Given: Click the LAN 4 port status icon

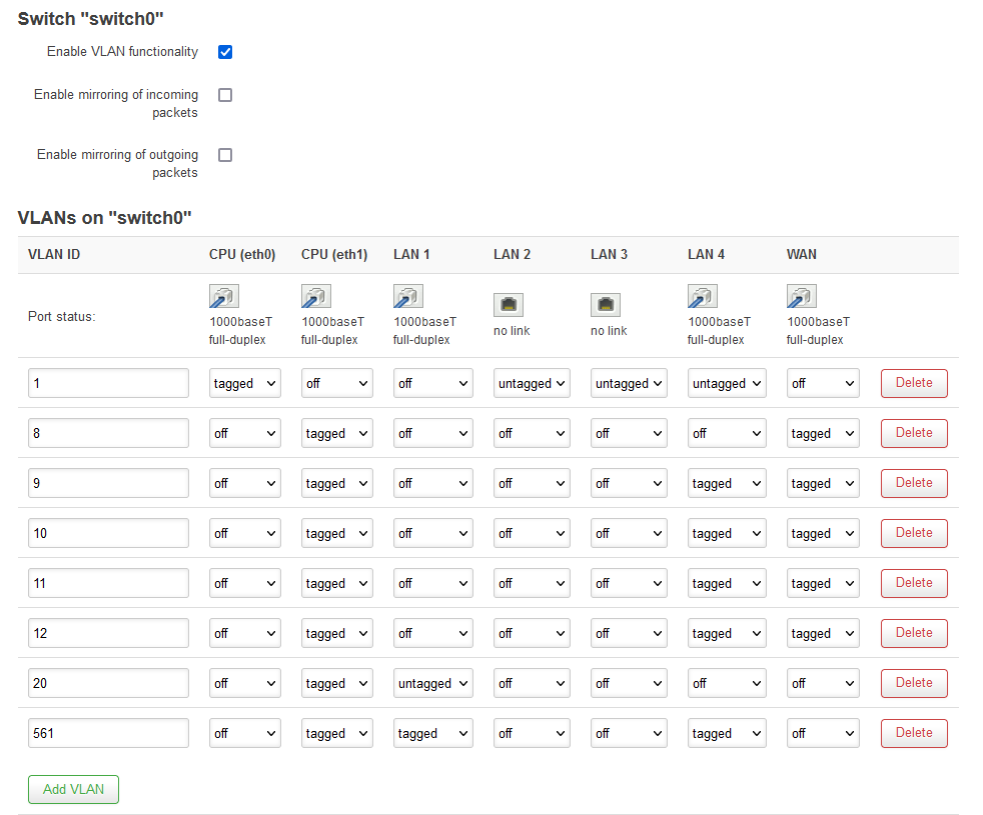Looking at the screenshot, I should click(702, 297).
